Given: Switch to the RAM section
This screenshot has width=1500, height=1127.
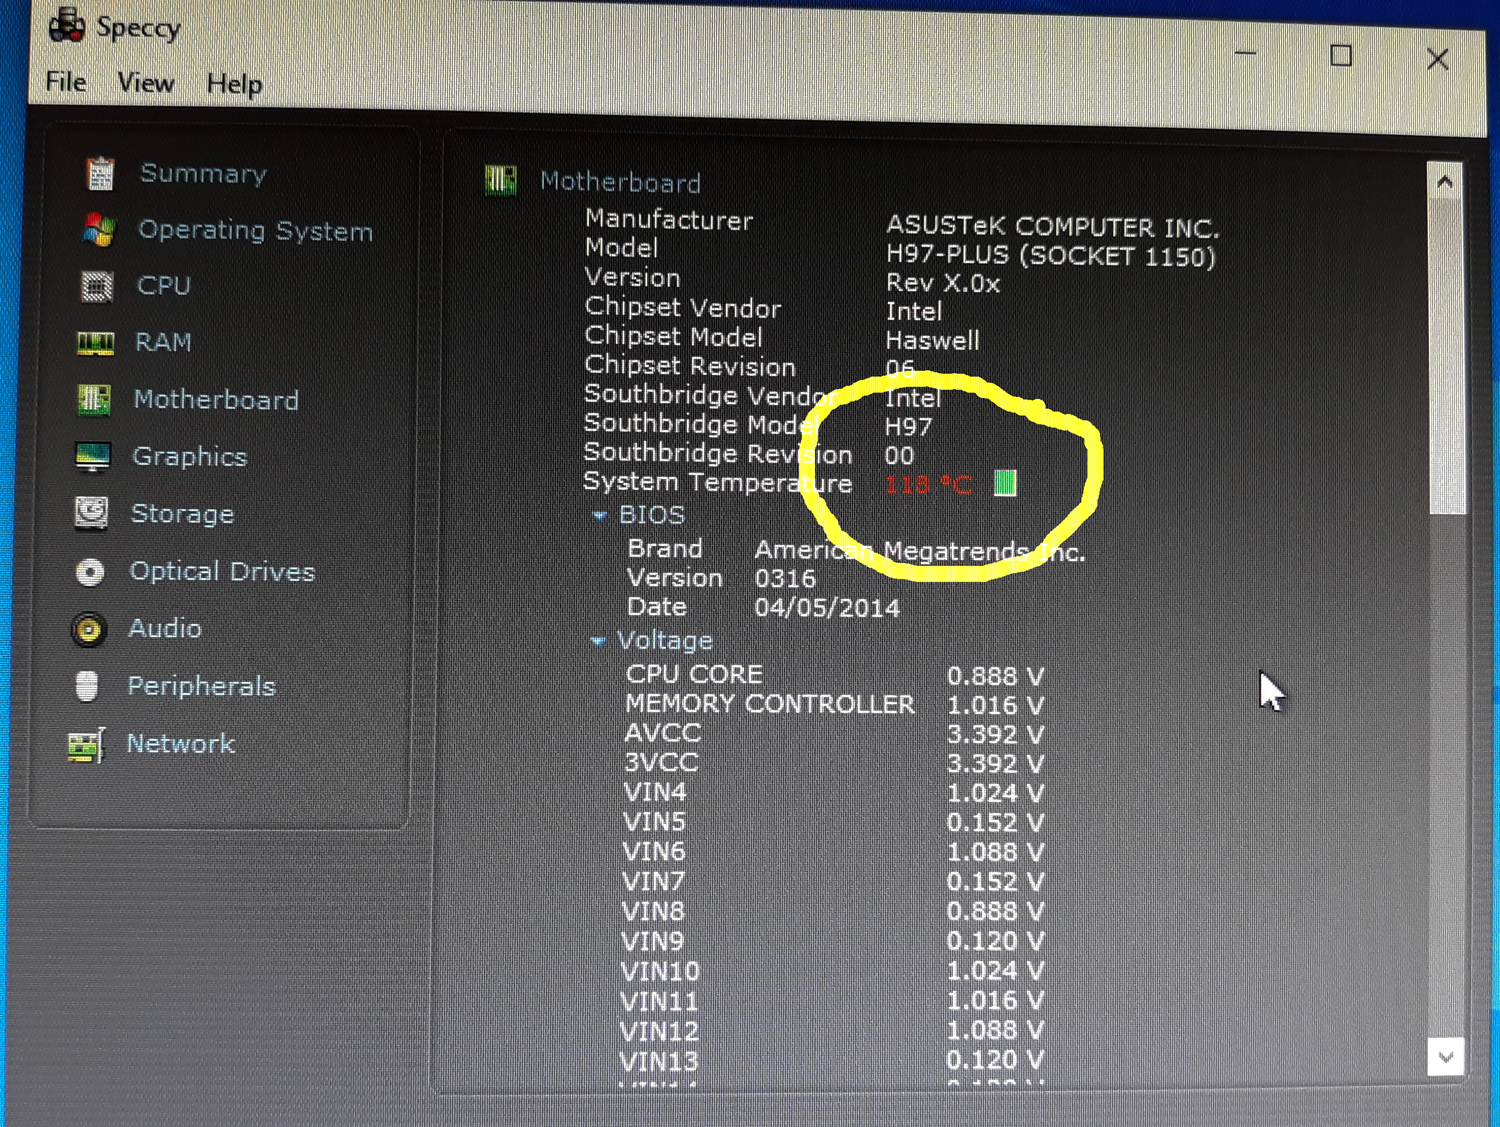Looking at the screenshot, I should [163, 343].
